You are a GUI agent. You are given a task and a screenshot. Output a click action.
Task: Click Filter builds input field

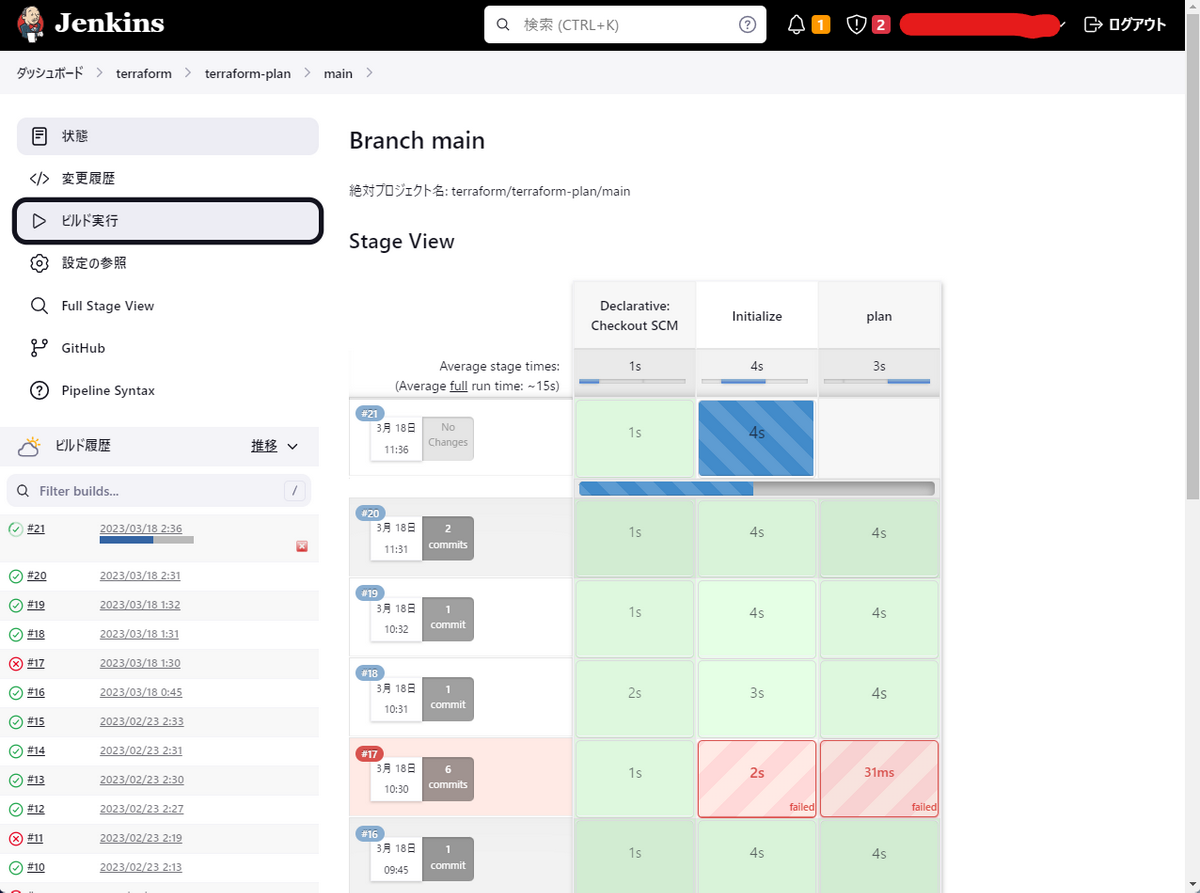pos(159,491)
